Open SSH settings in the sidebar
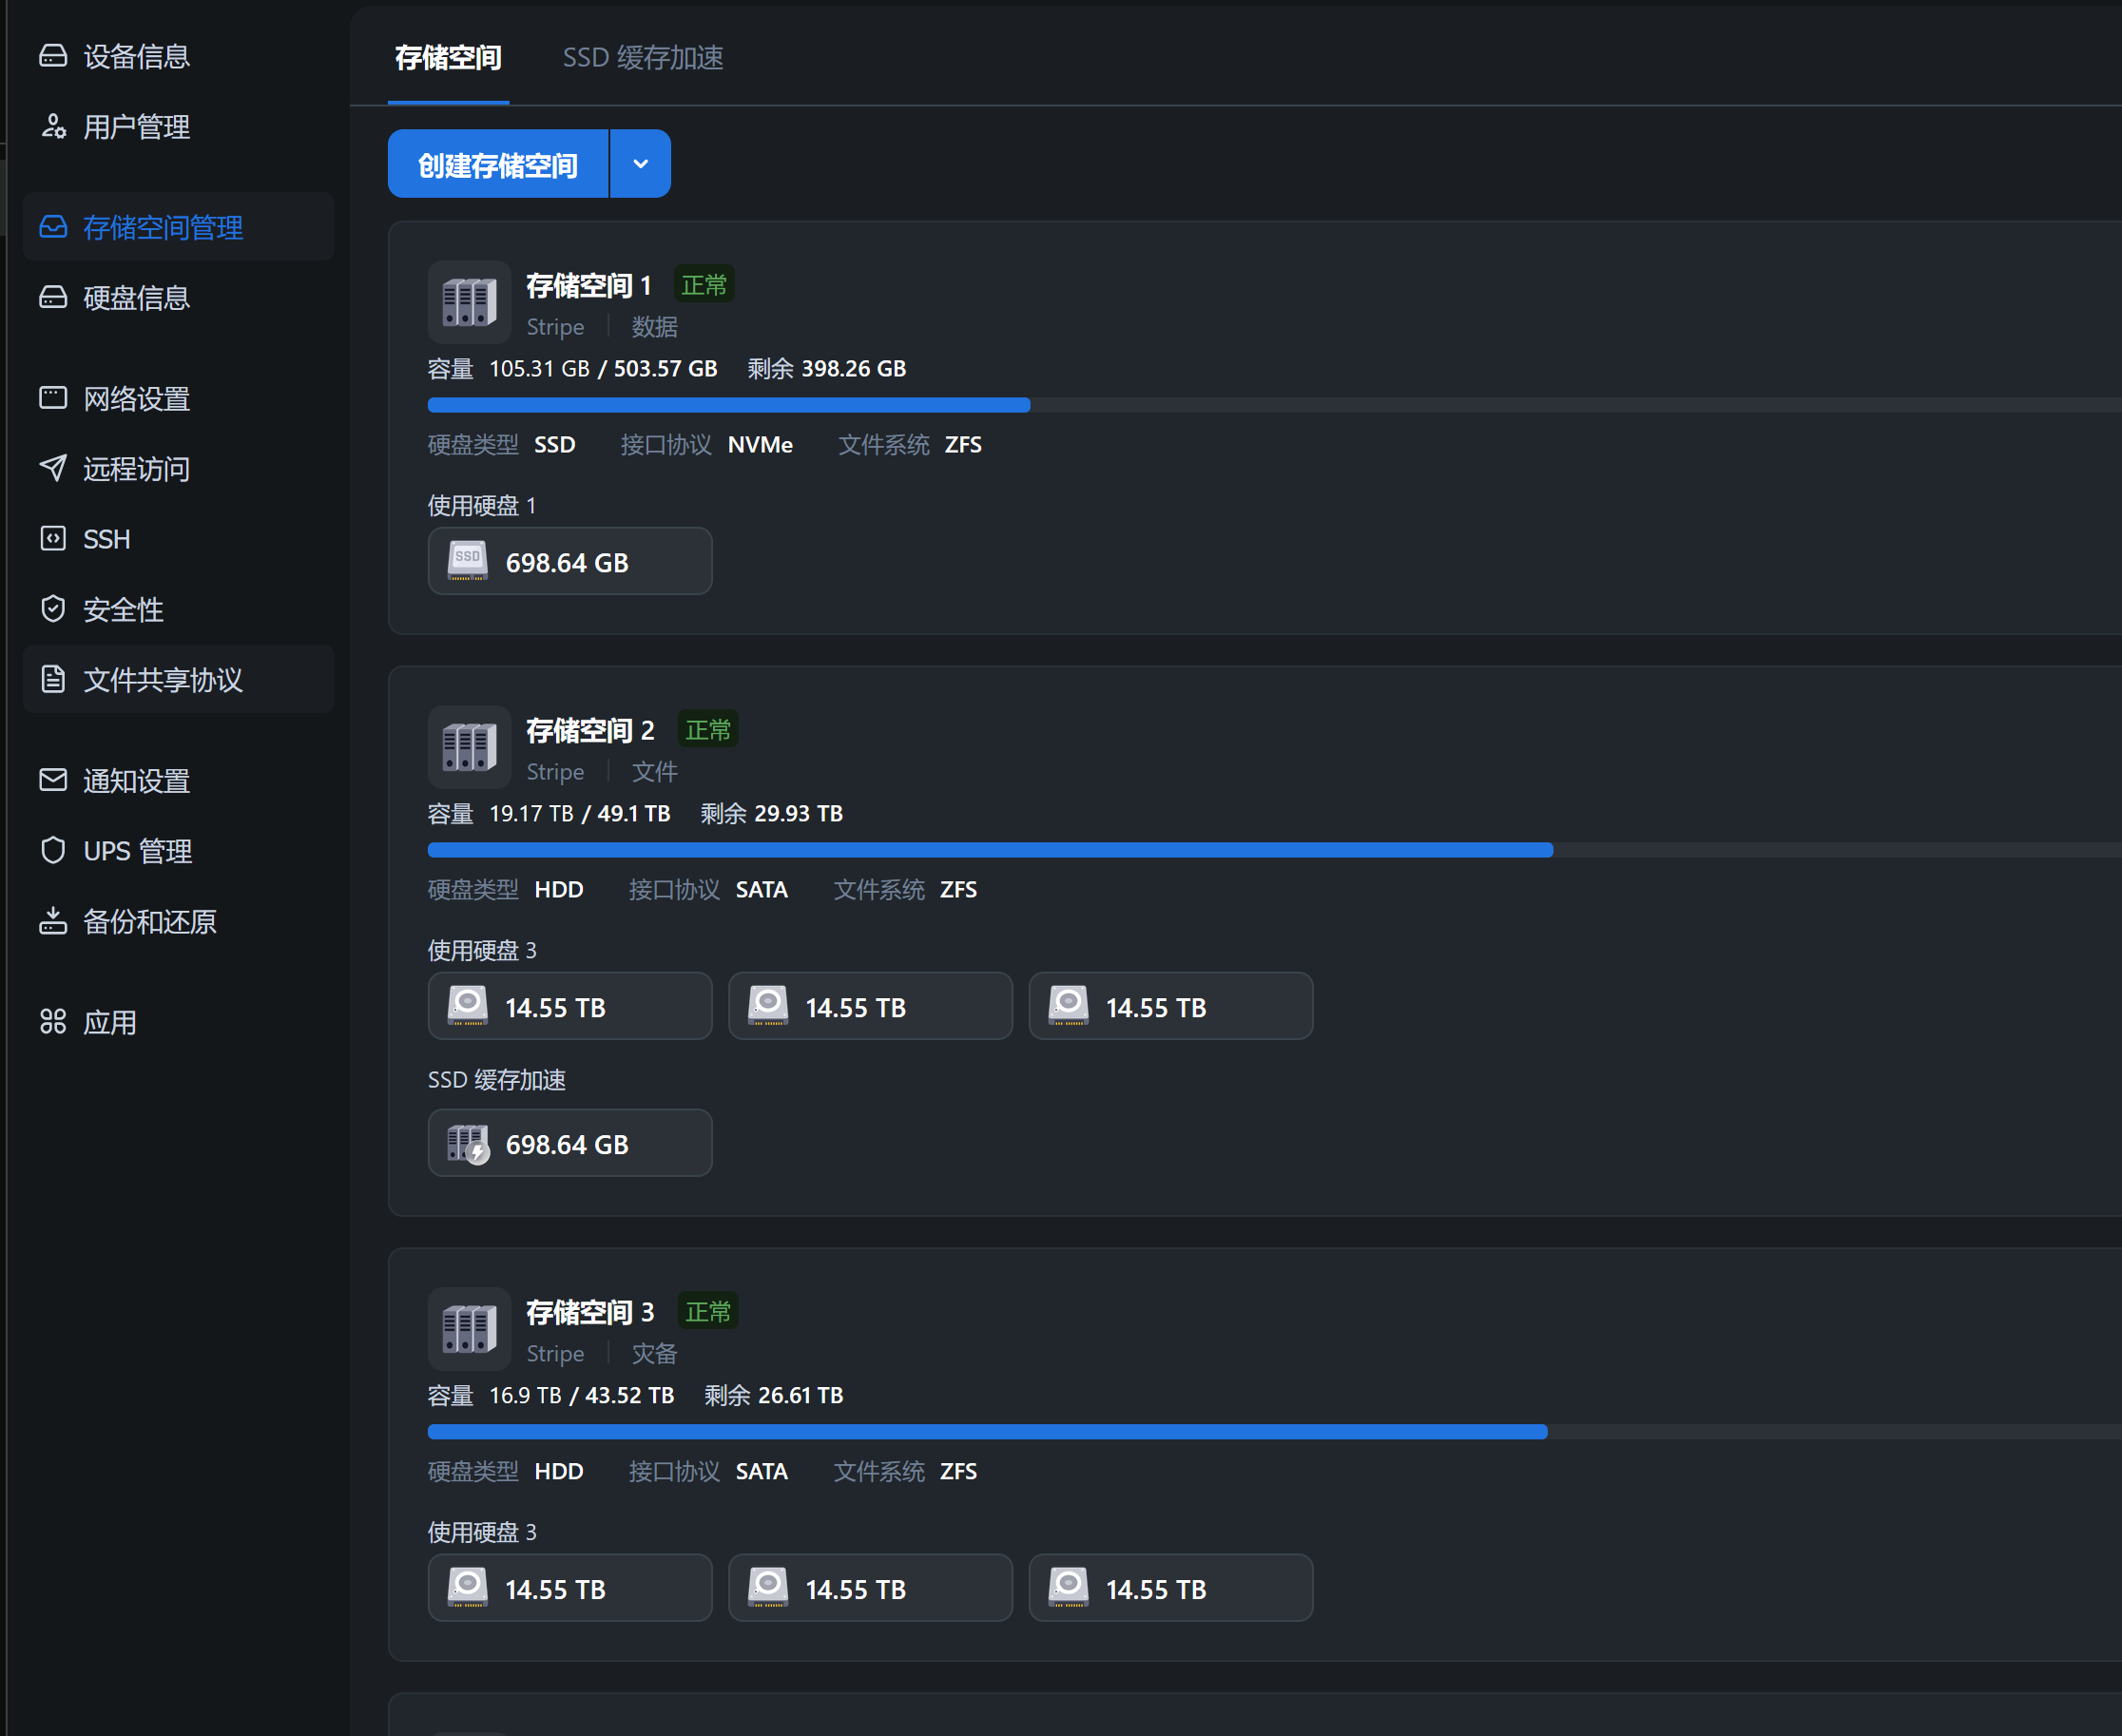 tap(106, 539)
